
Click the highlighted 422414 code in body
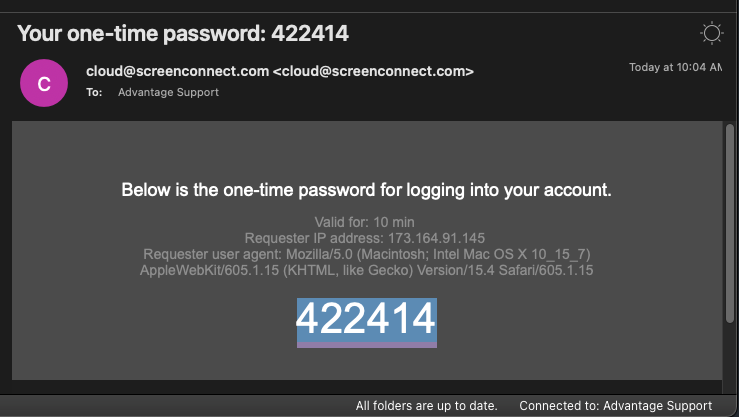coord(367,319)
